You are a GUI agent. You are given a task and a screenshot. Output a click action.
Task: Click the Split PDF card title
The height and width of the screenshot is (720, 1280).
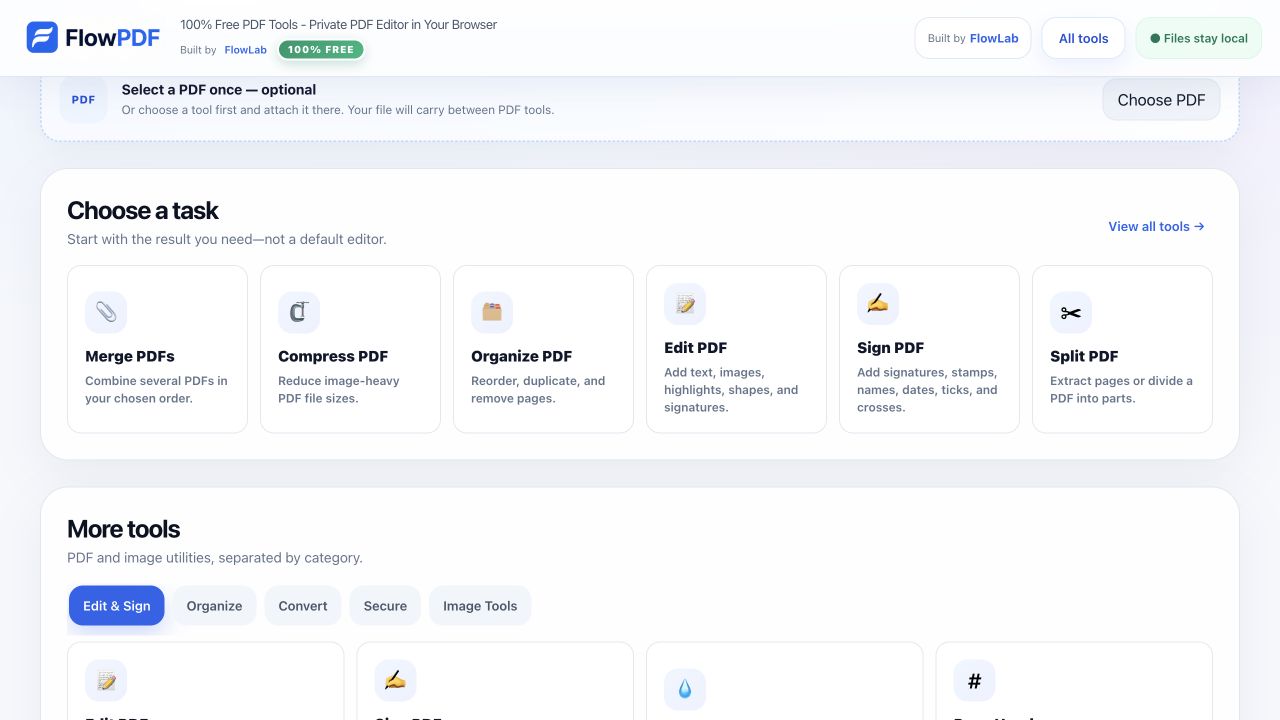[1084, 356]
